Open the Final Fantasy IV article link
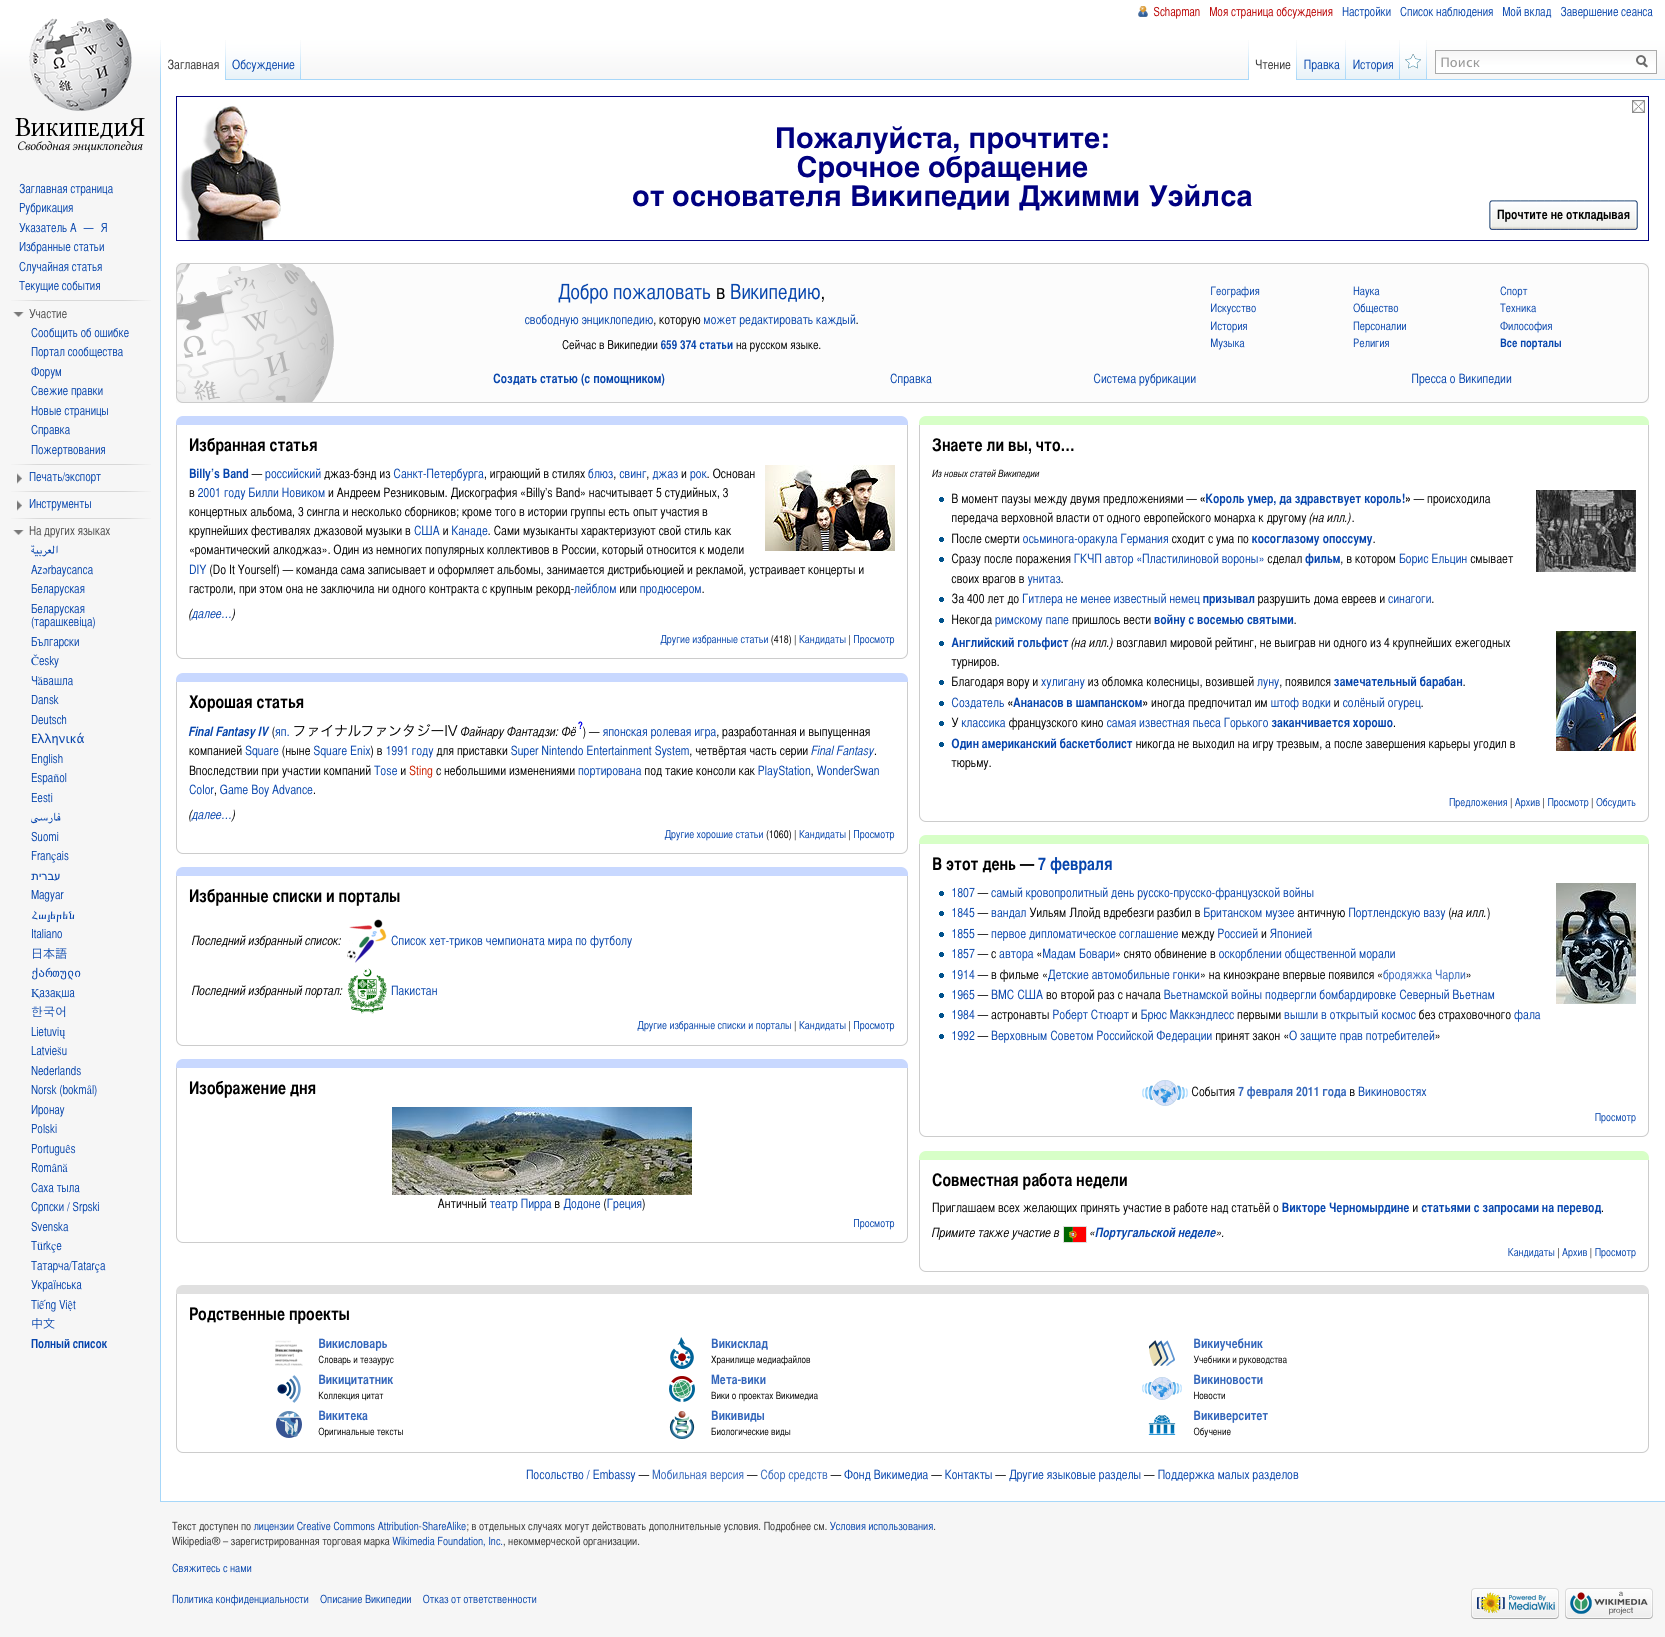 229,732
